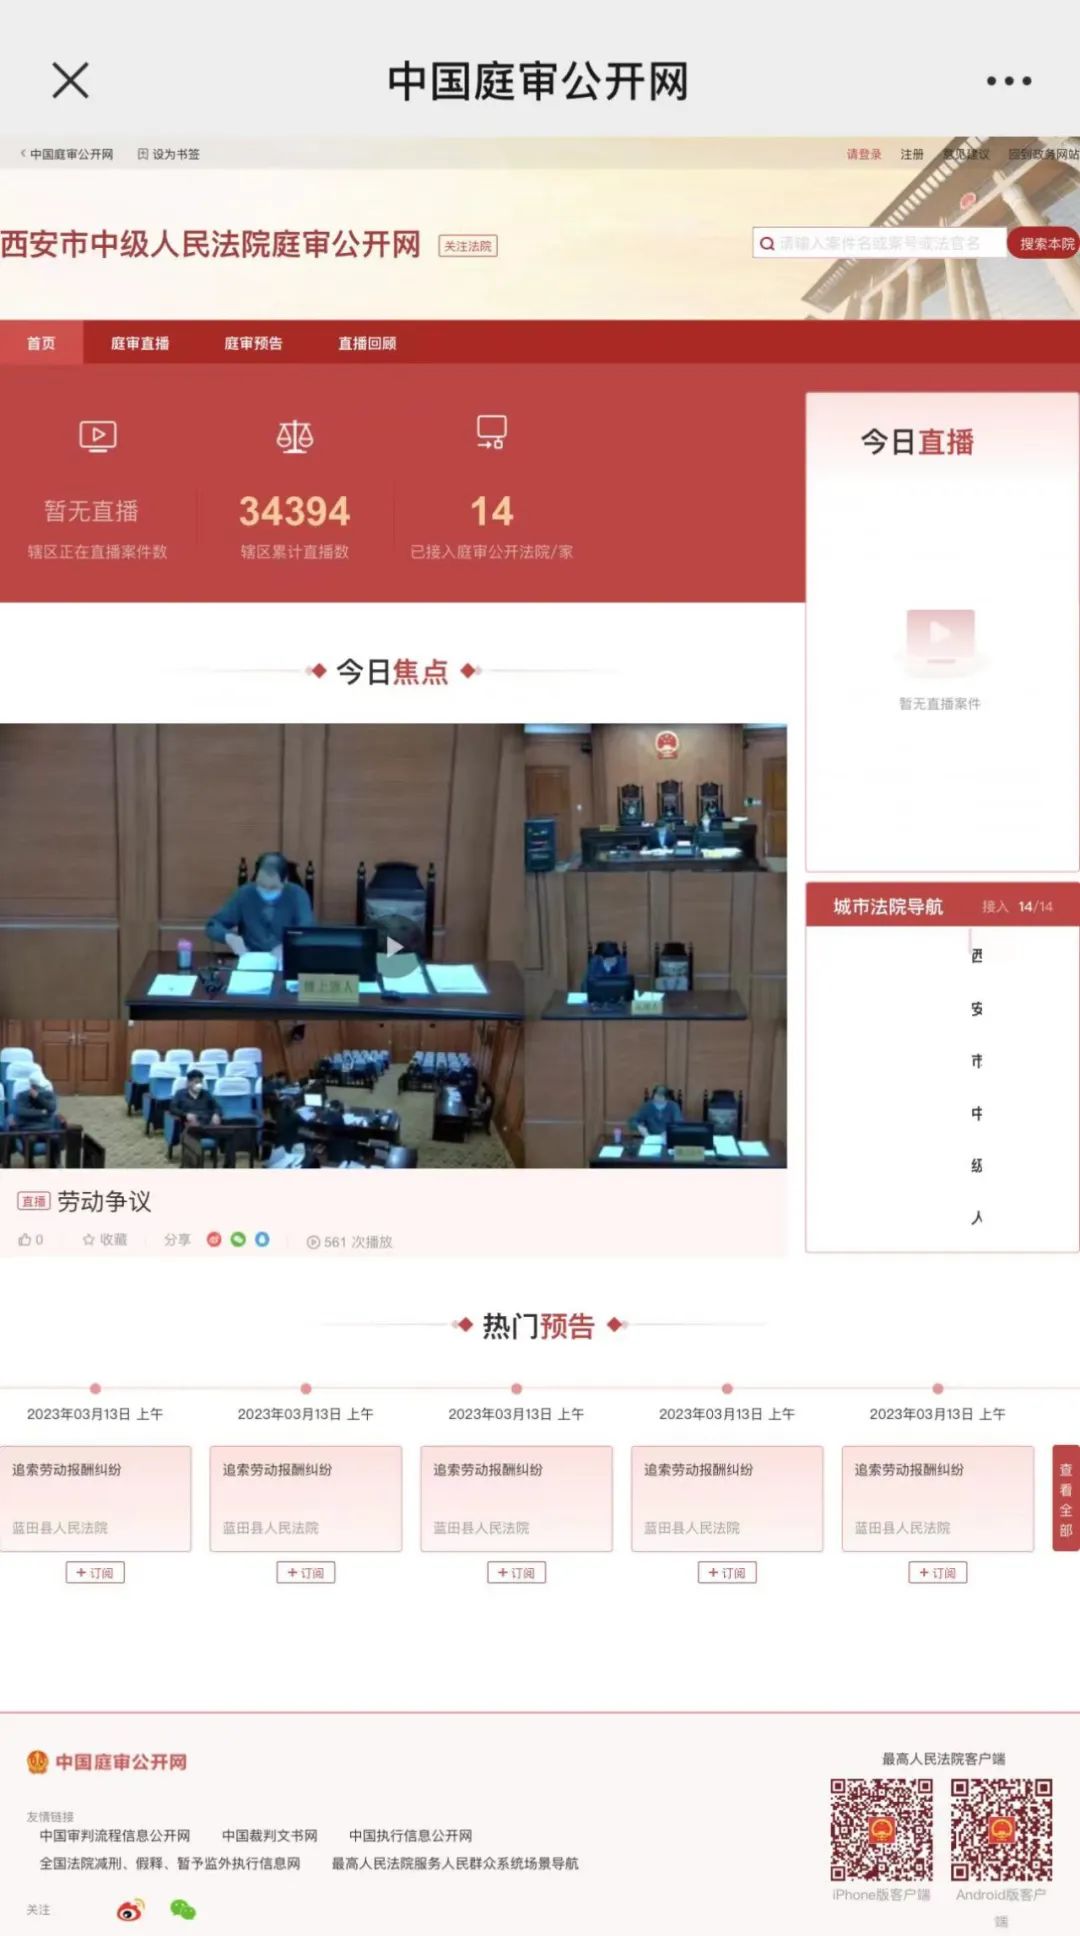Viewport: 1080px width, 1936px height.
Task: Open 全国法院减刑、假释、暂予监外执行信息网 link
Action: [170, 1863]
